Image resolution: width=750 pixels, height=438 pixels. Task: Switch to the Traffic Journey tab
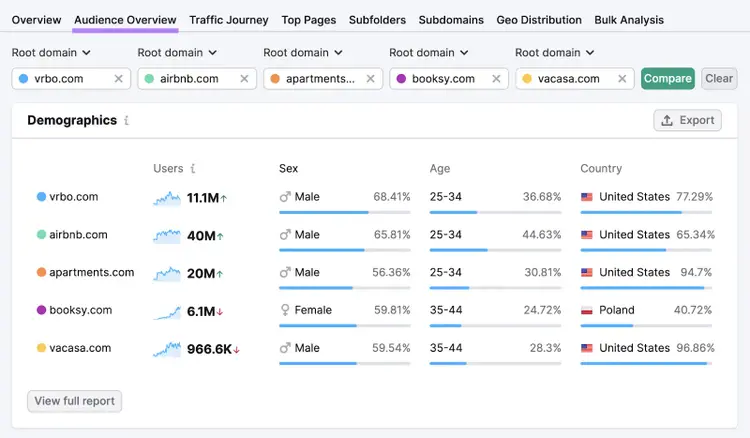click(229, 20)
